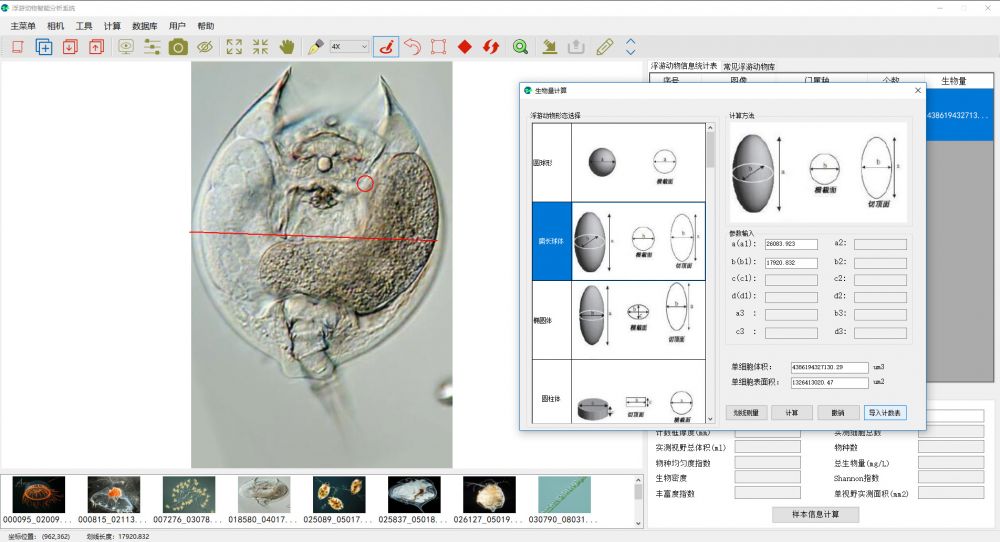Click the 样本信息计算 button
This screenshot has height=542, width=1000.
pyautogui.click(x=815, y=514)
